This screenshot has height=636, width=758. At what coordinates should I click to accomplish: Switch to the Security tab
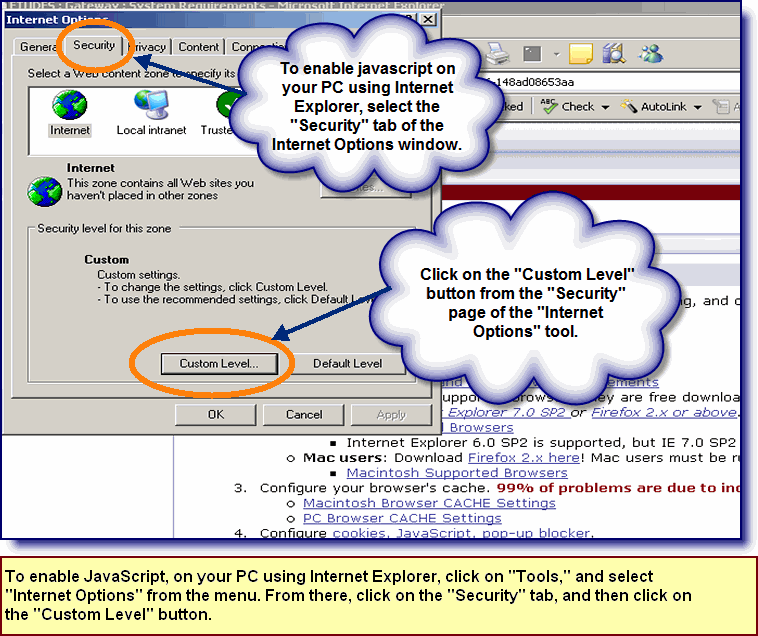94,45
